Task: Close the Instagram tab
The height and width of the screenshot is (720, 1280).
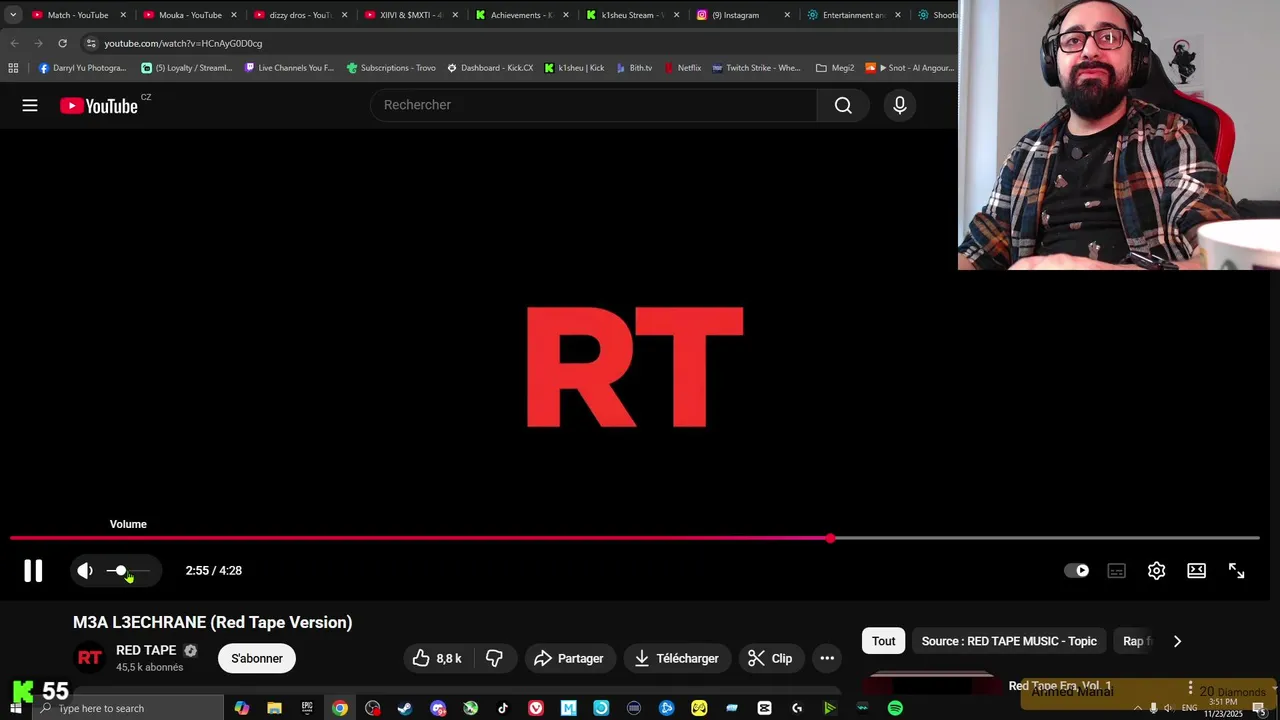Action: (787, 15)
